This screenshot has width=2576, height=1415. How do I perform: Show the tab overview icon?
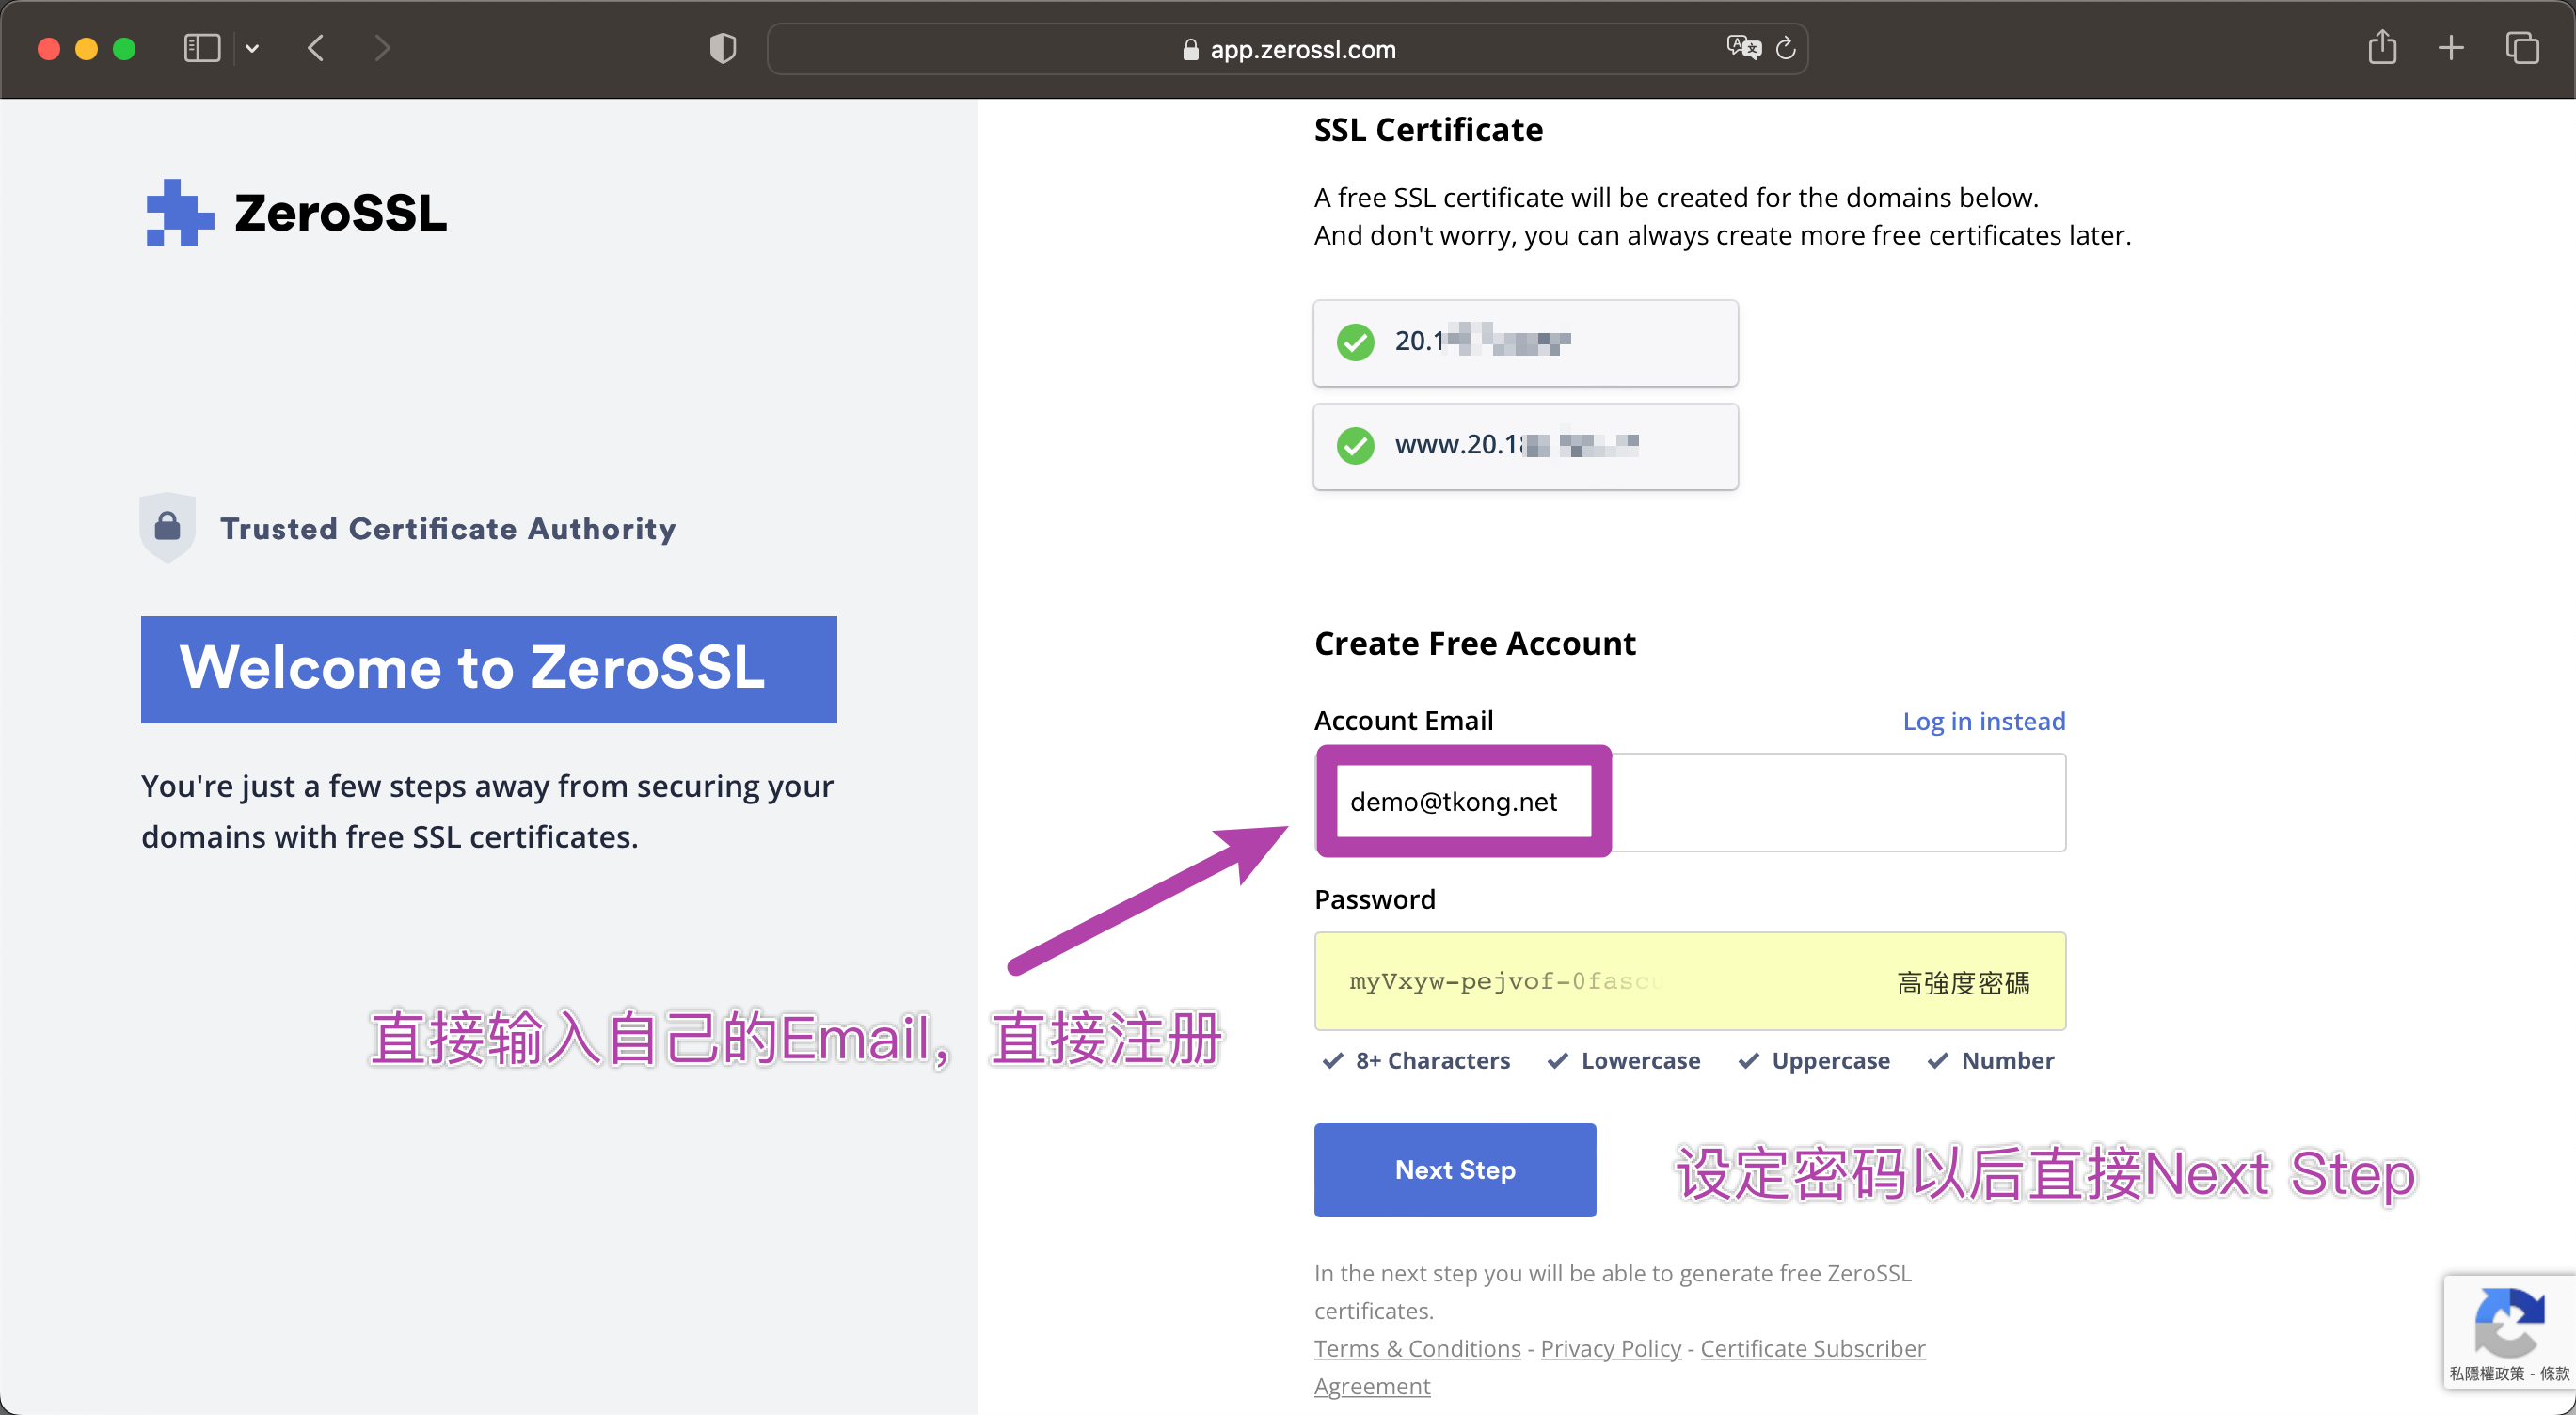click(x=2522, y=47)
